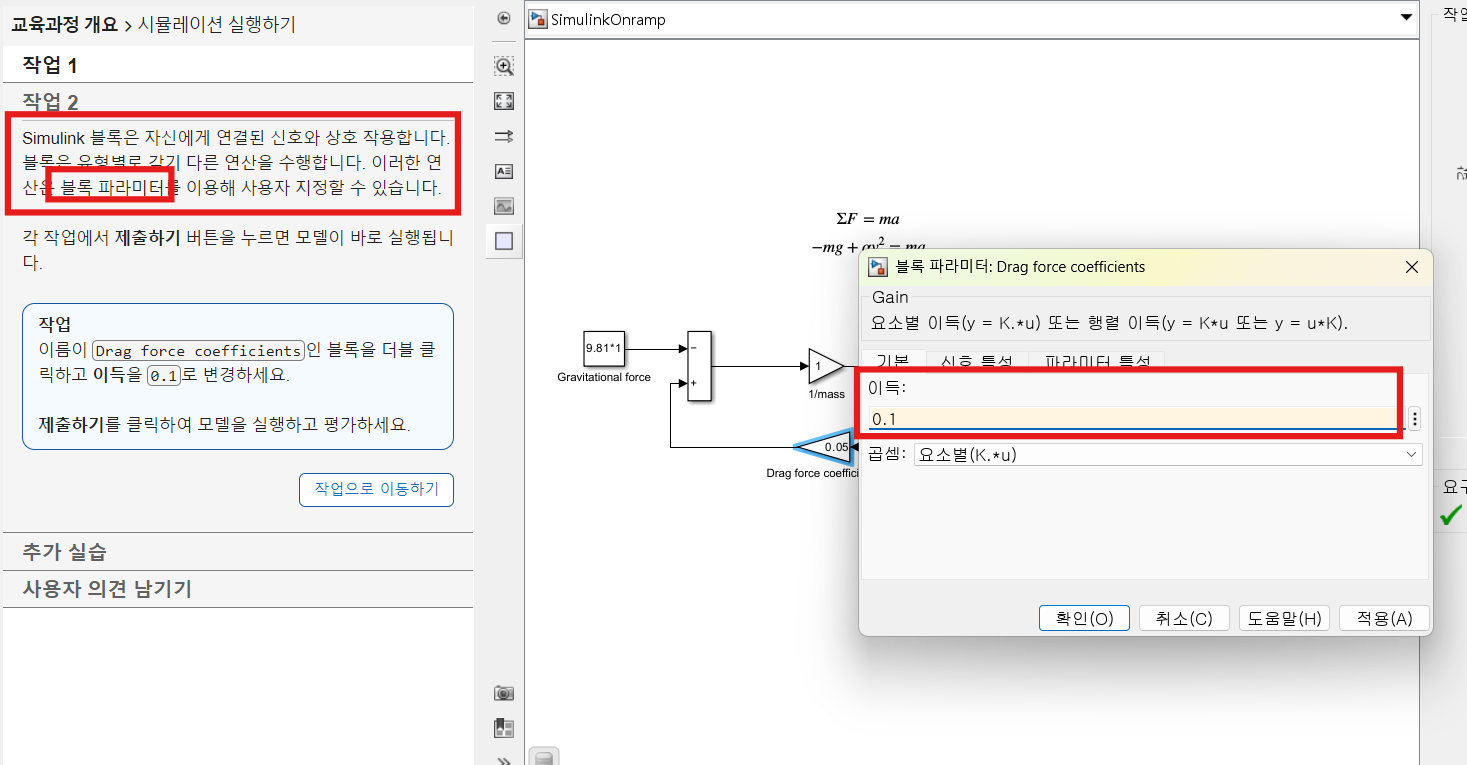Image resolution: width=1467 pixels, height=765 pixels.
Task: Toggle the sample time arrows icon
Action: click(x=504, y=136)
